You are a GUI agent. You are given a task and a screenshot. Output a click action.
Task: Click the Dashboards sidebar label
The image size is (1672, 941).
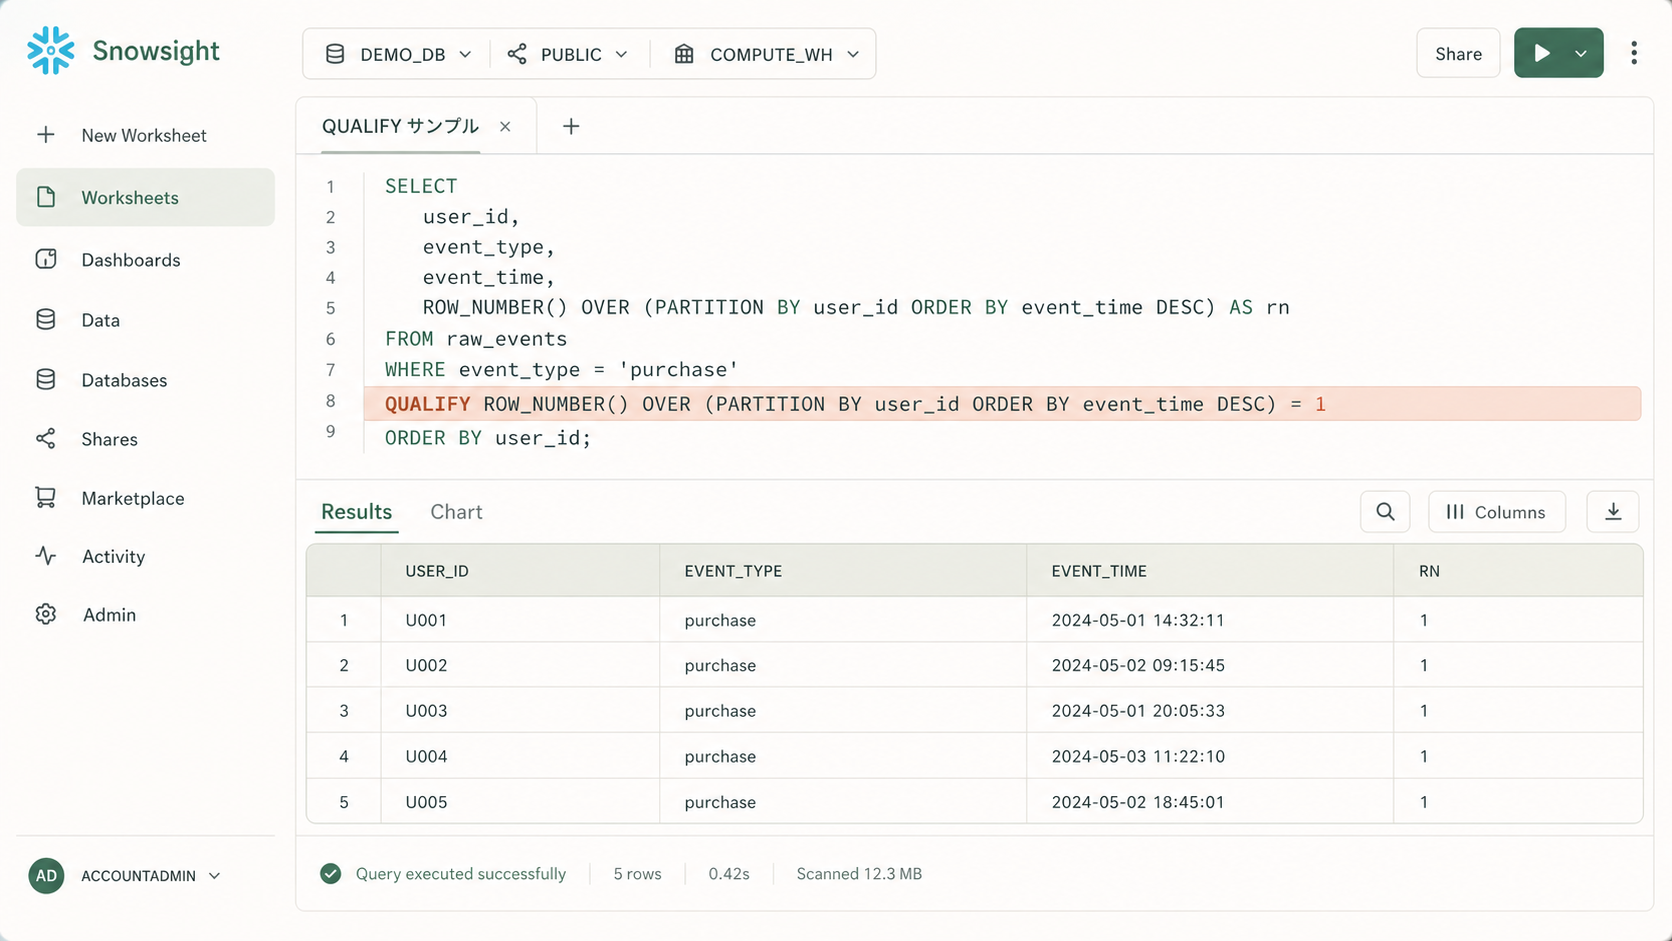131,260
